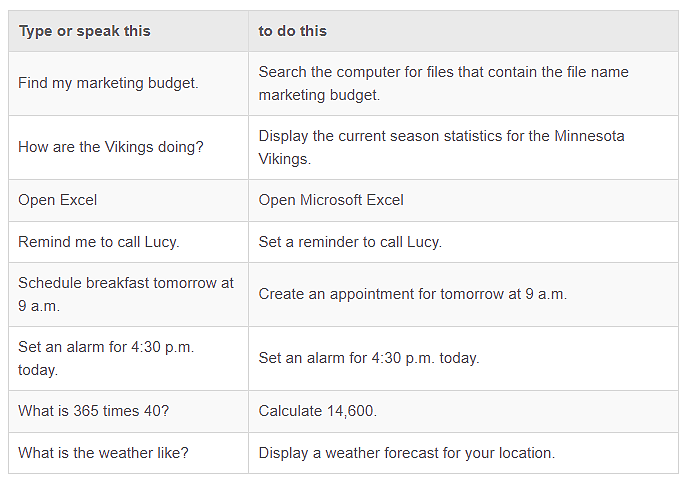Select the 'Find my marketing budget.' cell

point(128,83)
